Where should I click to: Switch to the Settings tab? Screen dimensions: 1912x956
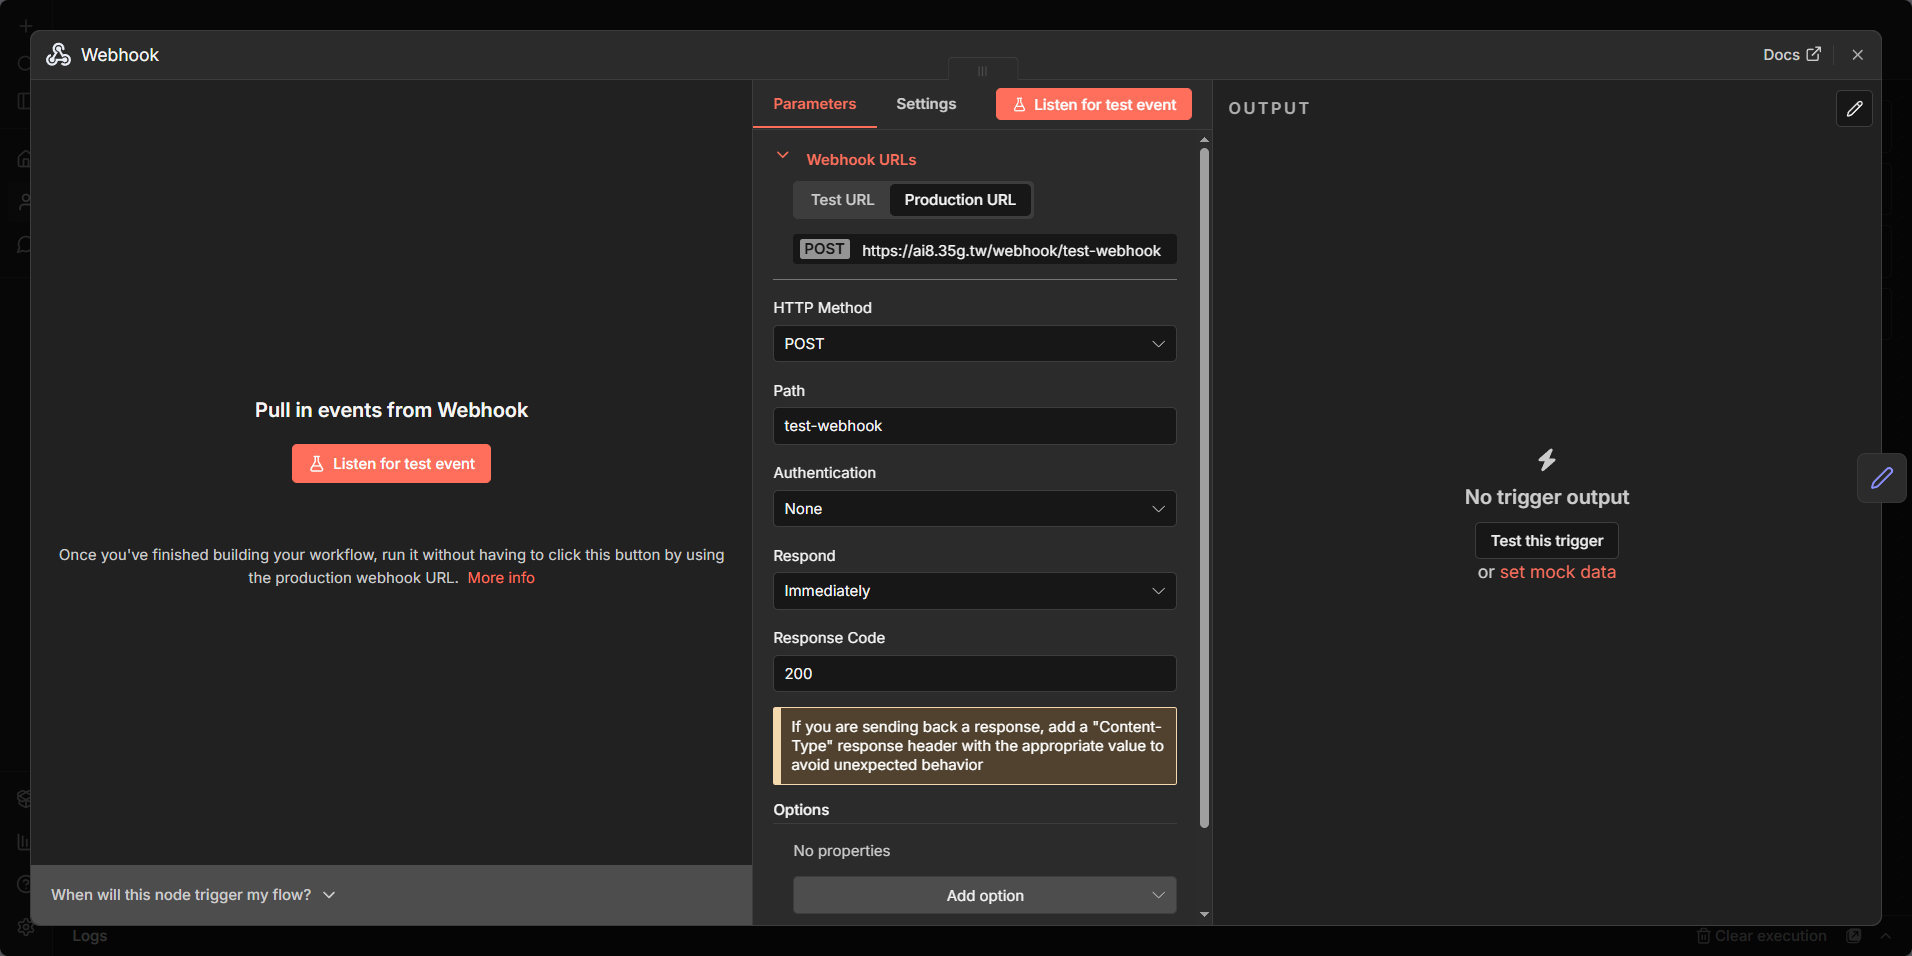(925, 104)
